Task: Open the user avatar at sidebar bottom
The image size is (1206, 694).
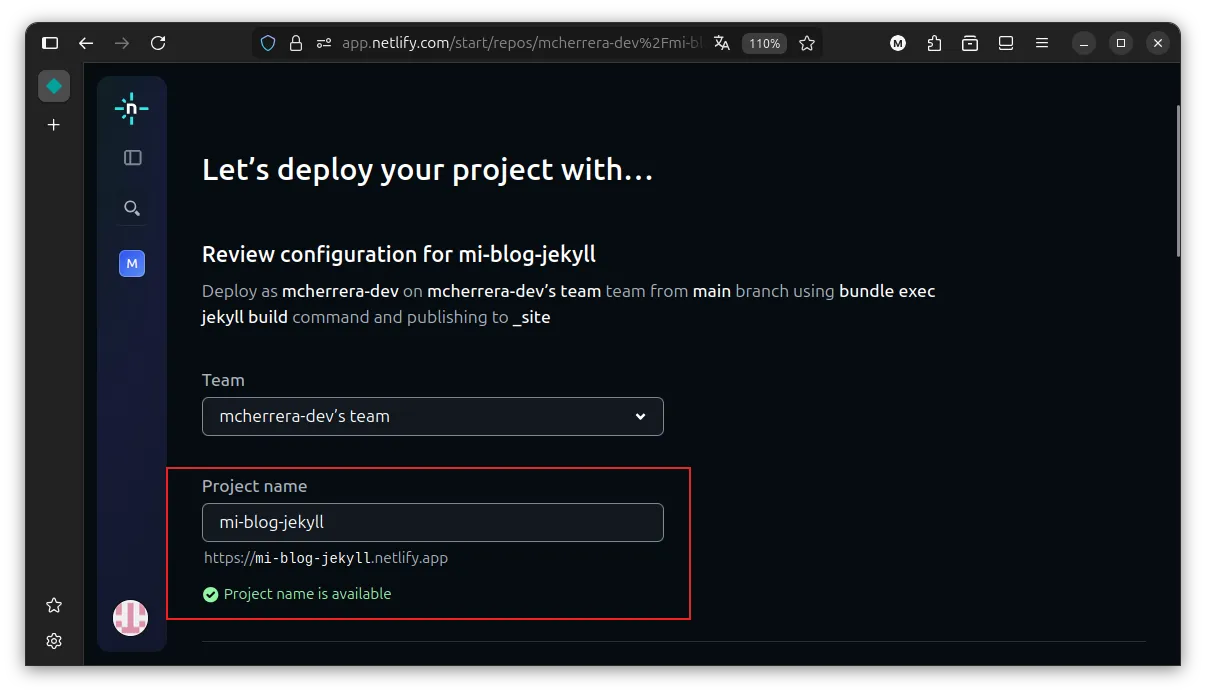Action: point(130,618)
